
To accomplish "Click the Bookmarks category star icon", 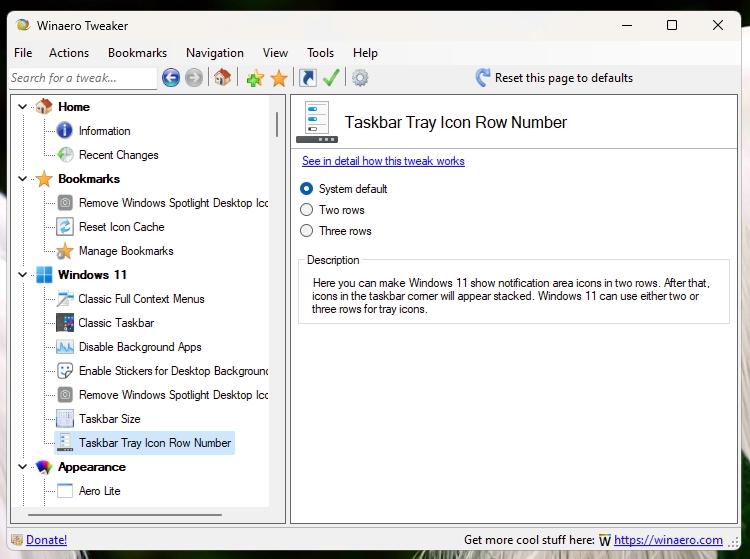I will tap(44, 179).
